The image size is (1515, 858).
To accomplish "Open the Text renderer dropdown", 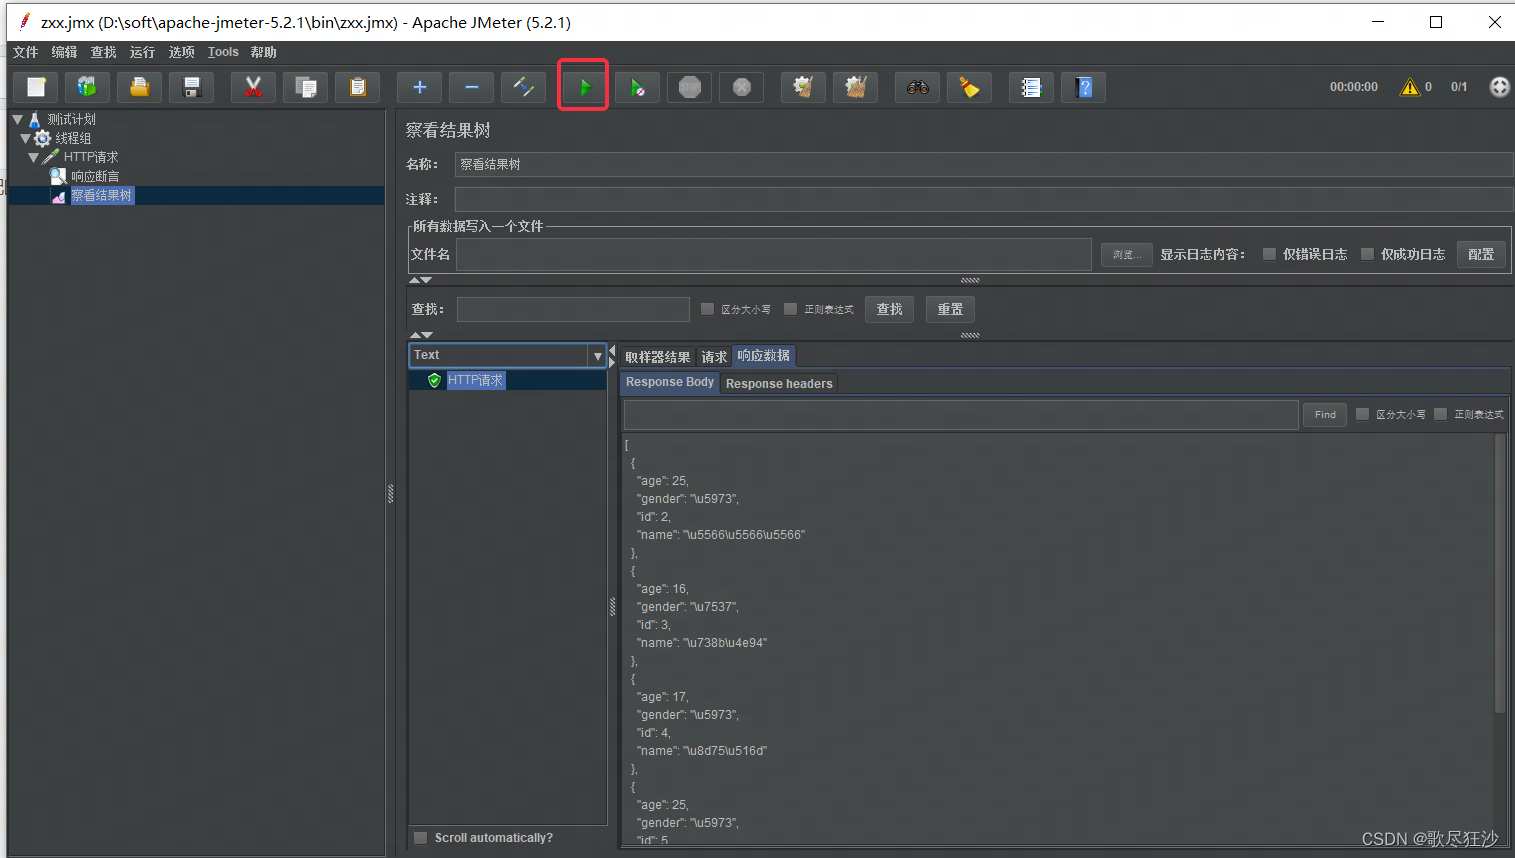I will pyautogui.click(x=507, y=355).
